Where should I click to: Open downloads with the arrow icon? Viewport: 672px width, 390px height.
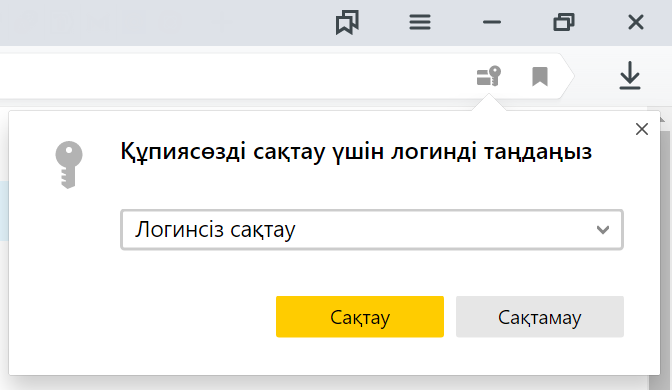point(630,76)
